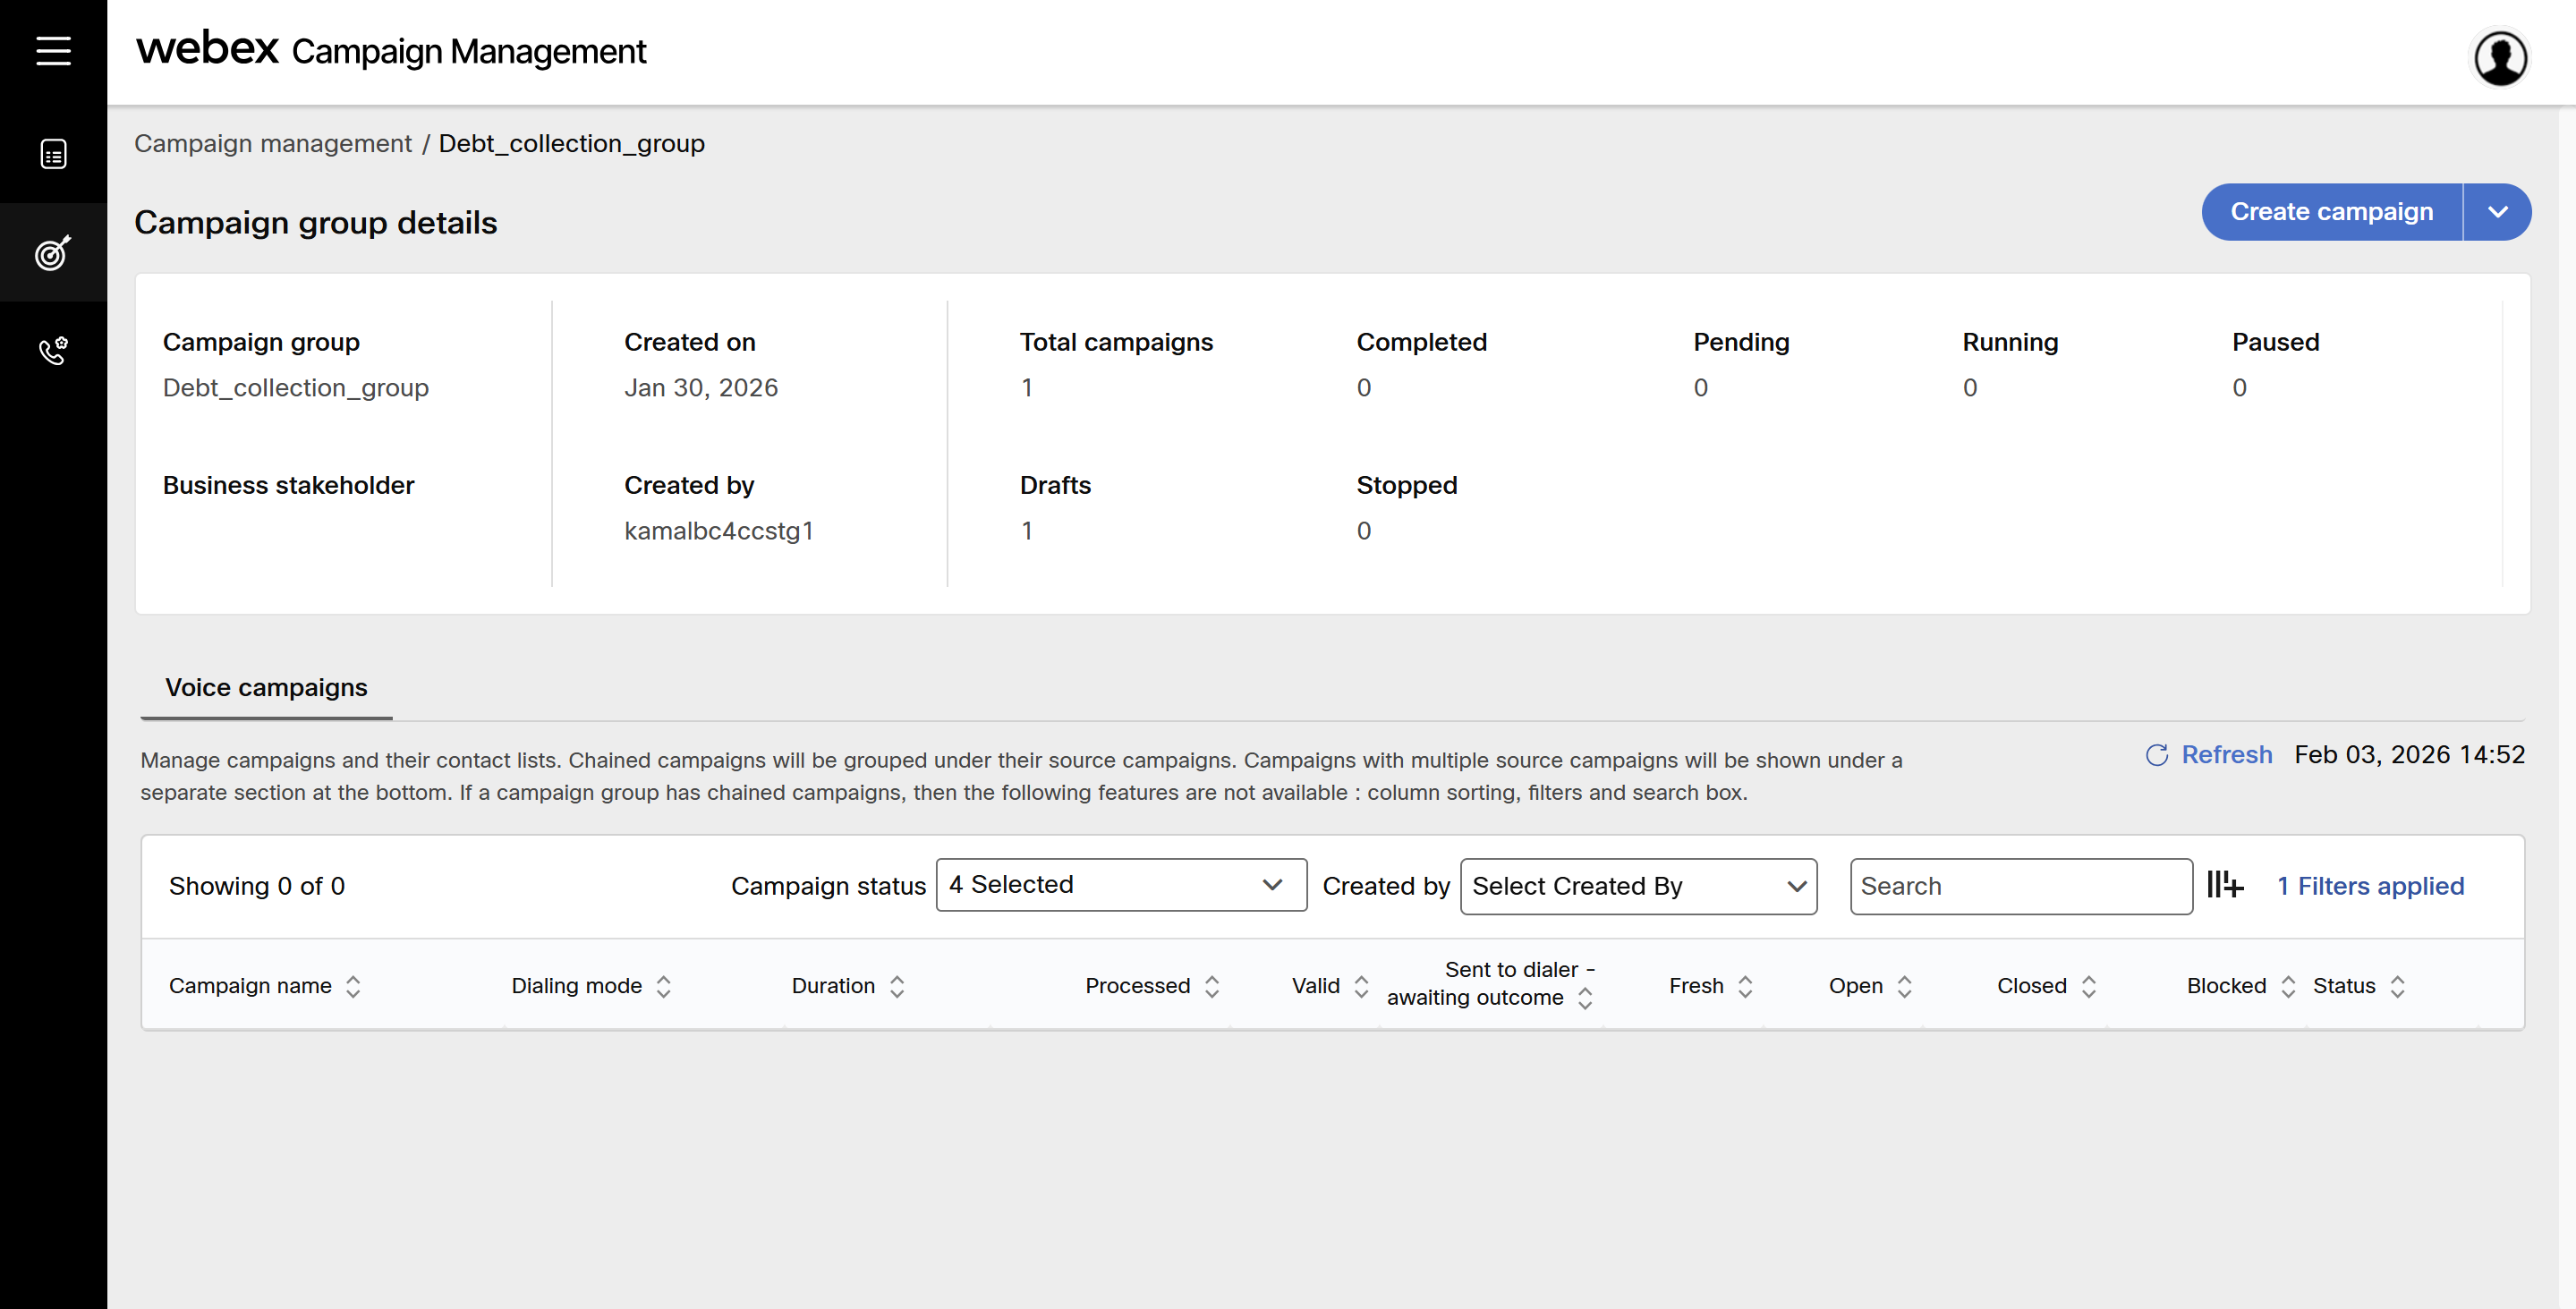Sort by Campaign name column arrows
2576x1309 pixels.
(x=353, y=987)
